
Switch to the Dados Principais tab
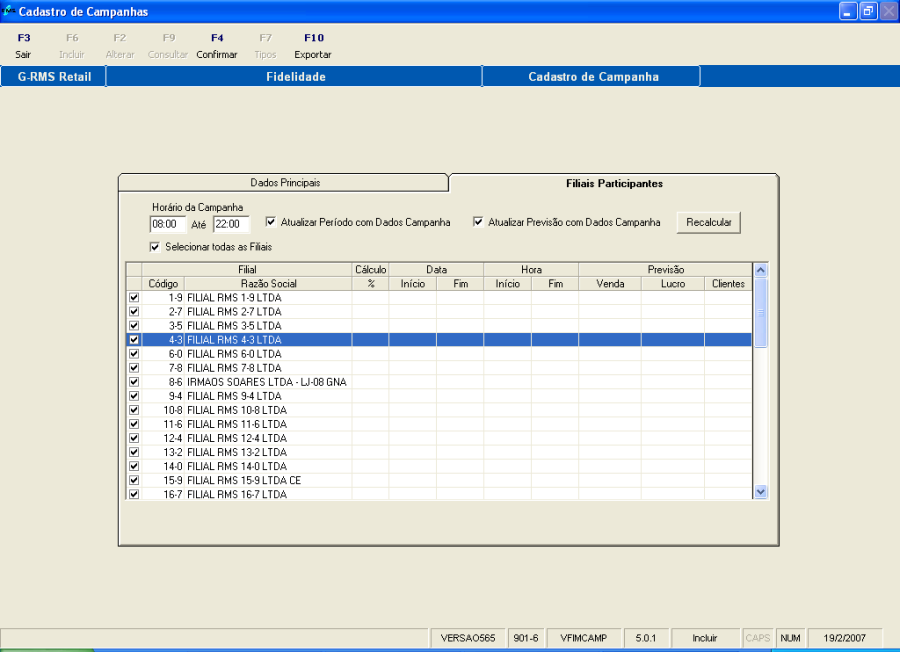[285, 183]
